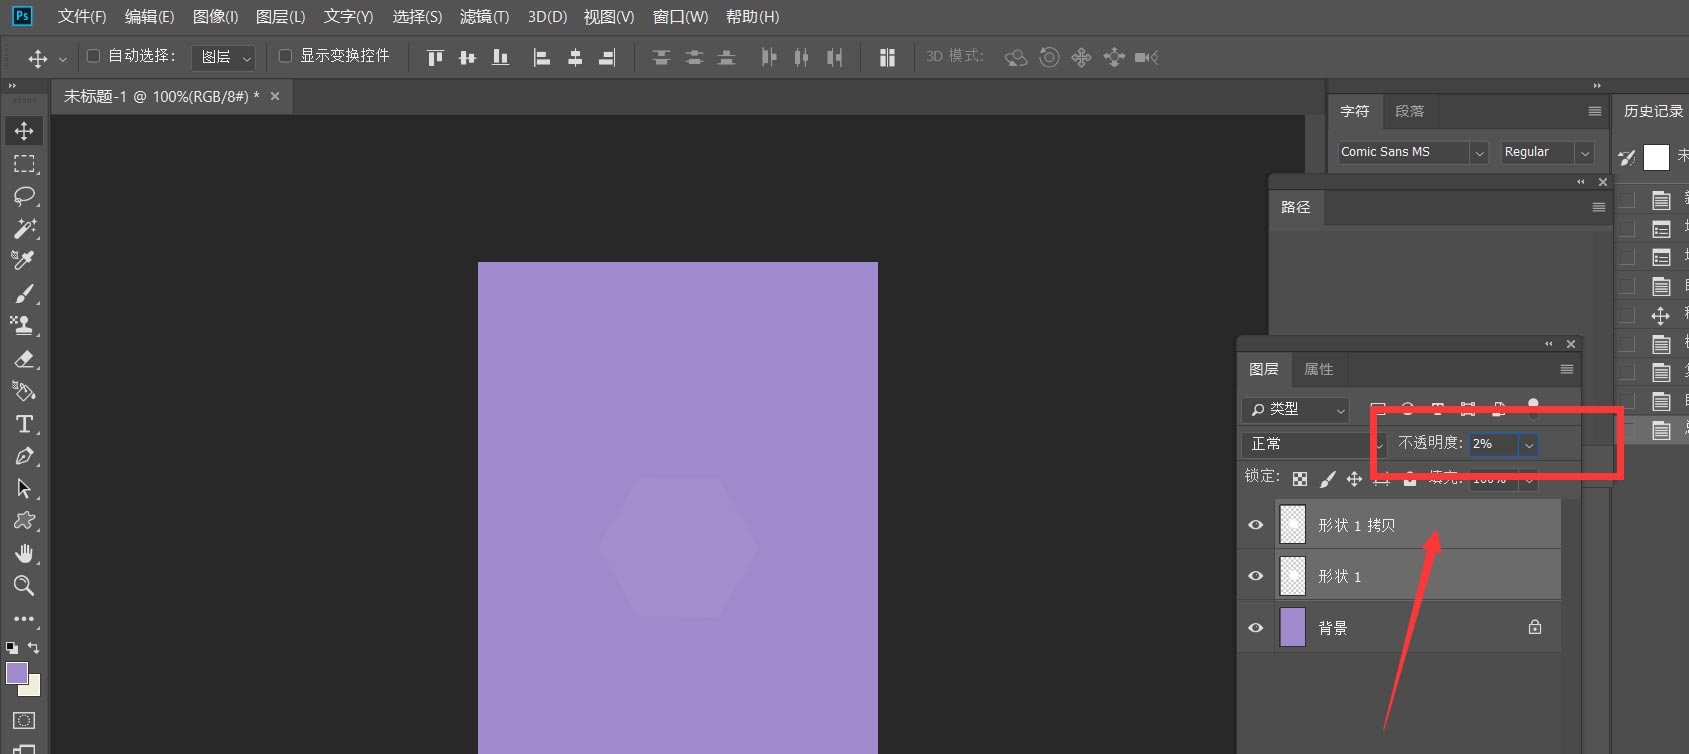Click the 不透明度 value field
The width and height of the screenshot is (1689, 754).
[x=1494, y=444]
